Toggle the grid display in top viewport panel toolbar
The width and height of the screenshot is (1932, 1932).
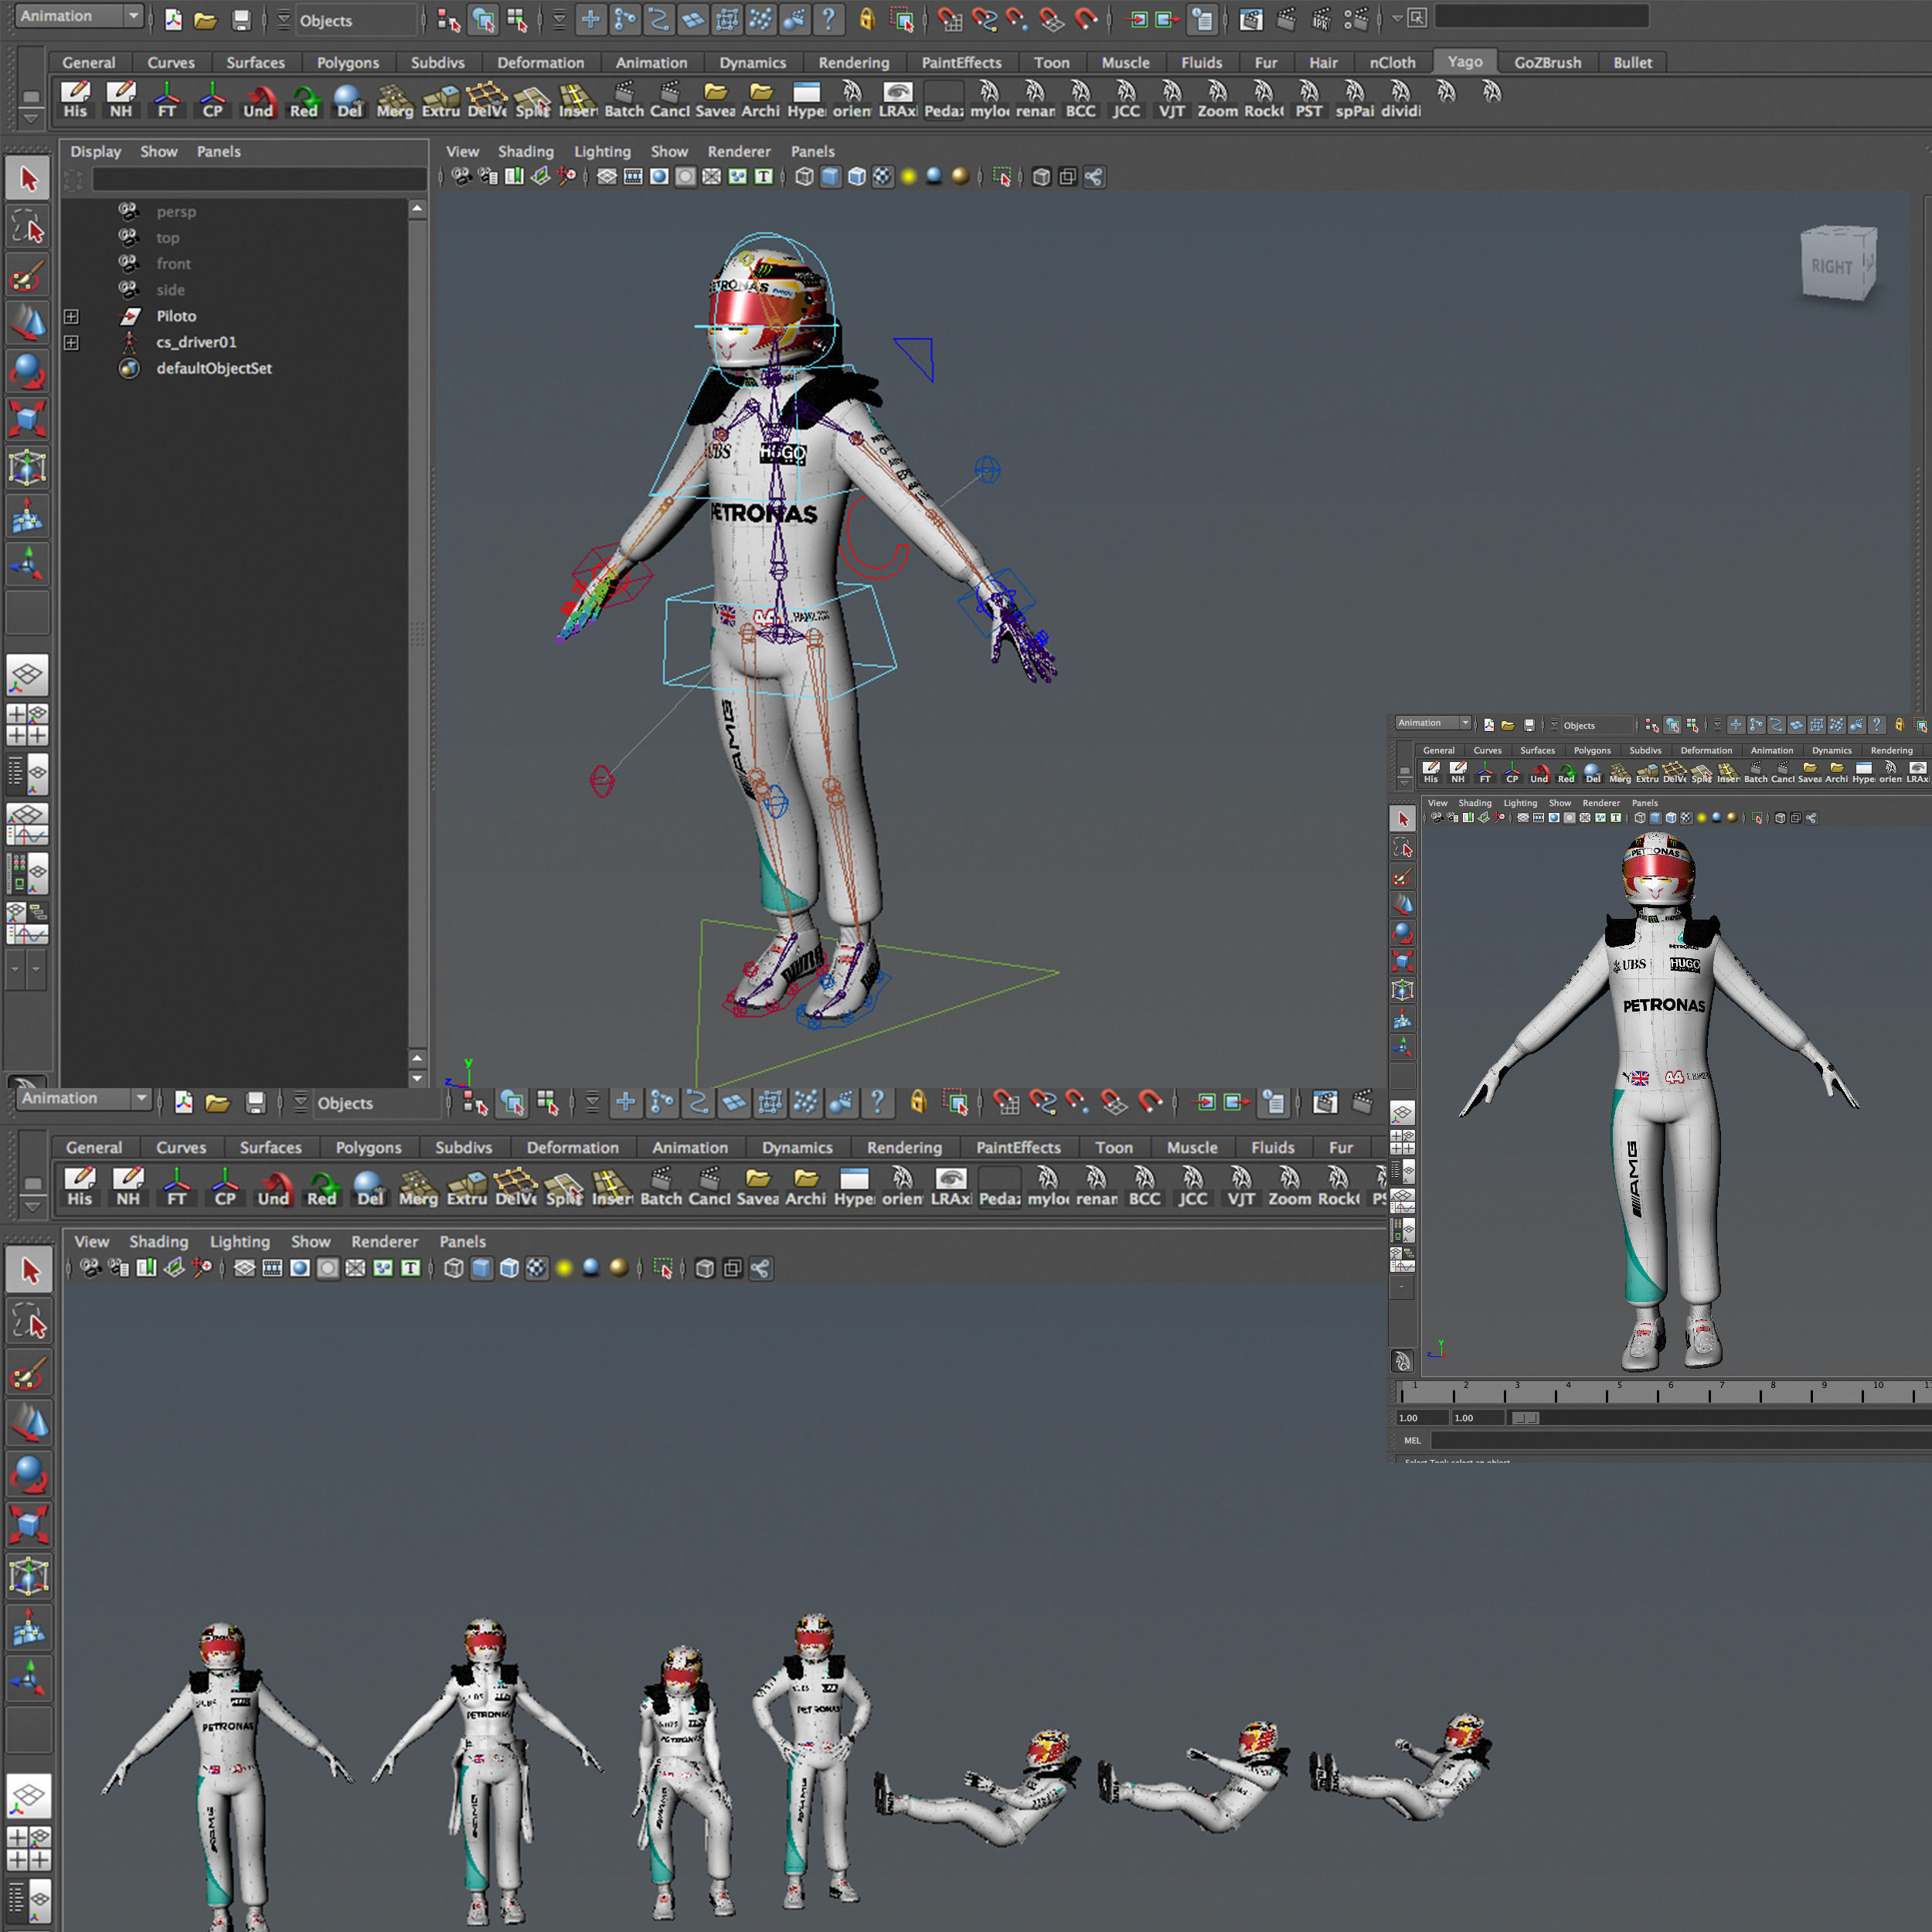606,177
